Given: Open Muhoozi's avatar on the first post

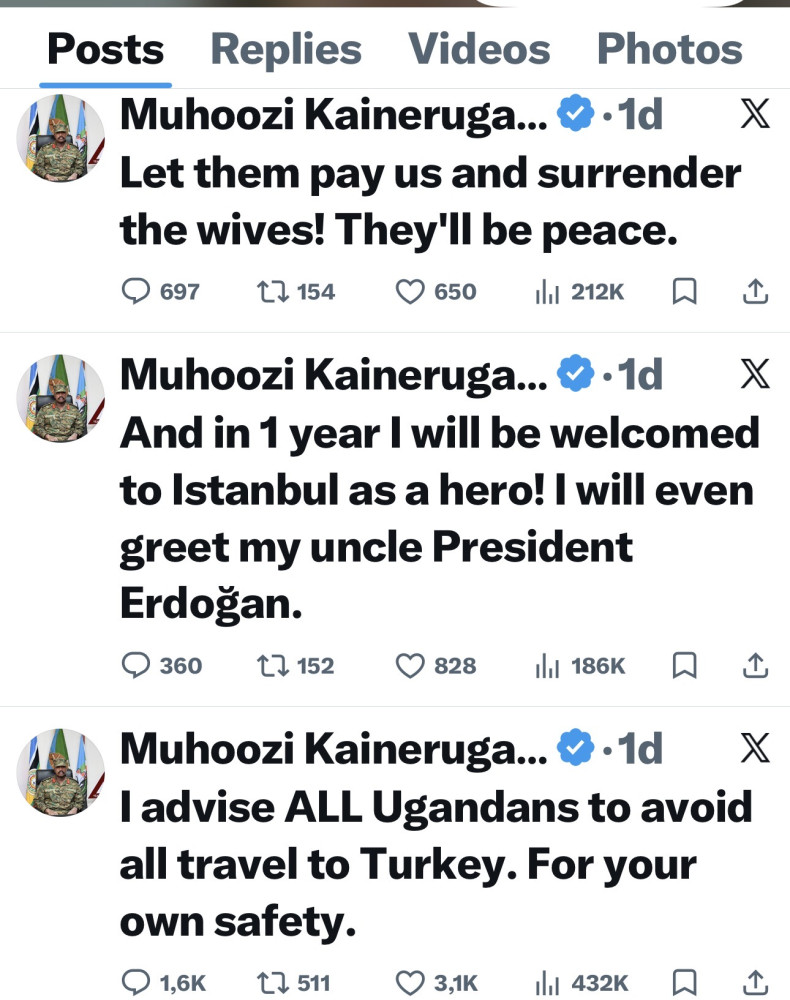Looking at the screenshot, I should pos(61,138).
